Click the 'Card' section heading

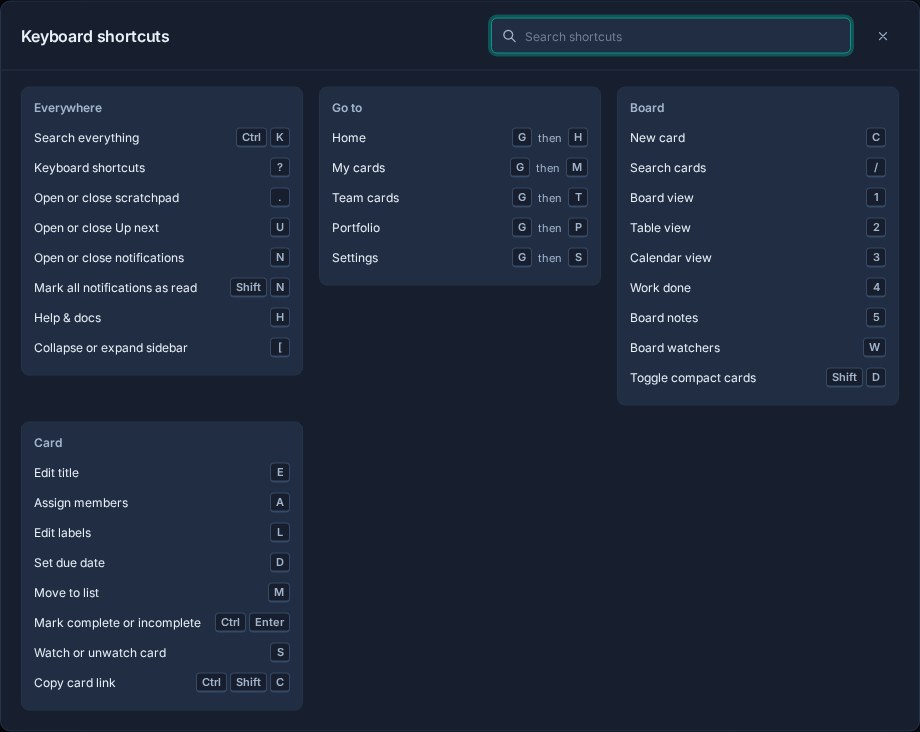coord(48,443)
